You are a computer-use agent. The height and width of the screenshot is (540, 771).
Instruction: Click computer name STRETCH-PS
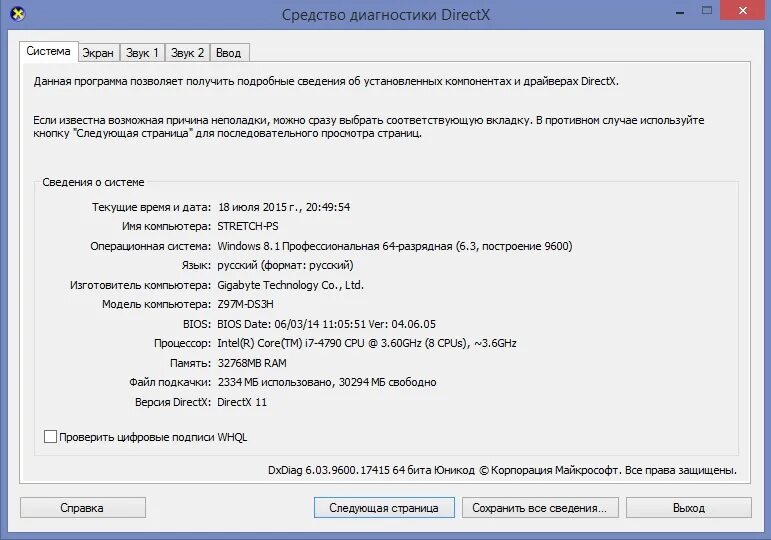tap(248, 226)
